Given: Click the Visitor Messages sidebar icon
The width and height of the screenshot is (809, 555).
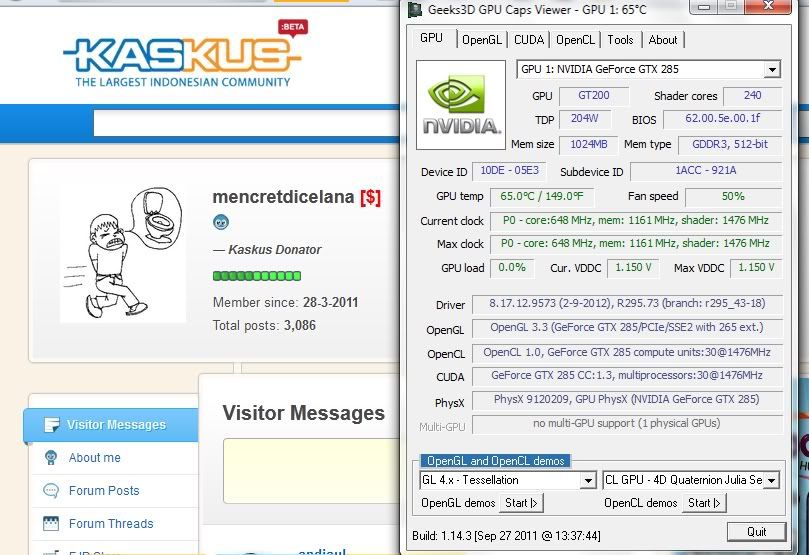Looking at the screenshot, I should [x=51, y=425].
